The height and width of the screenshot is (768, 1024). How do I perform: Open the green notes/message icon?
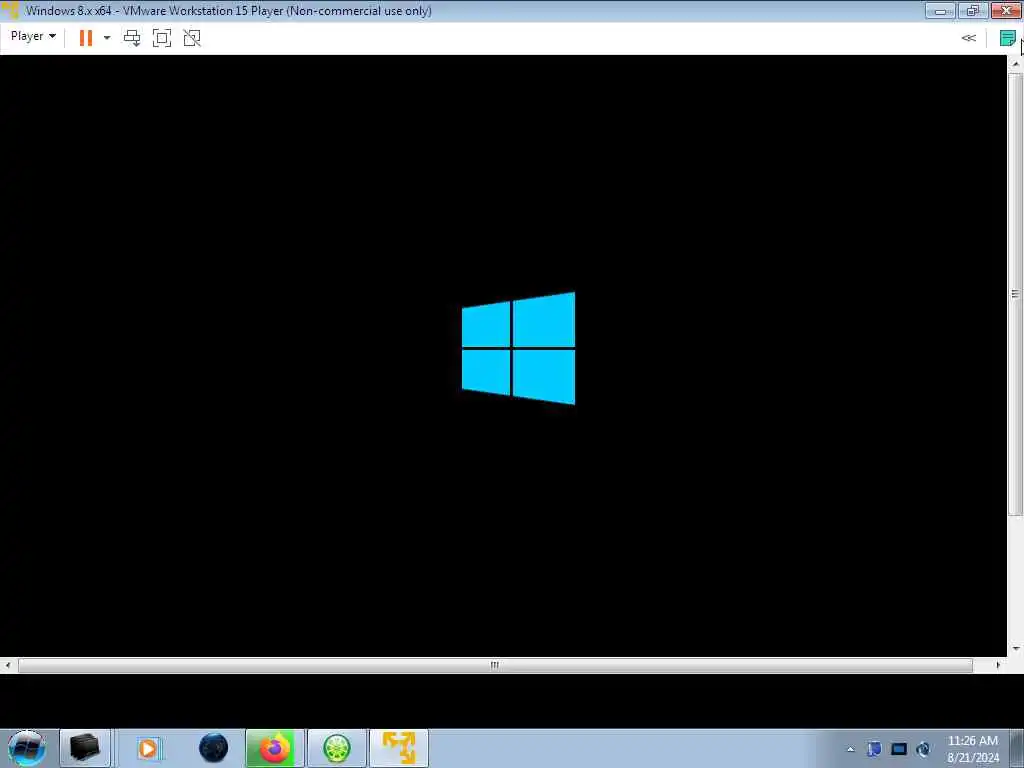pos(1007,38)
